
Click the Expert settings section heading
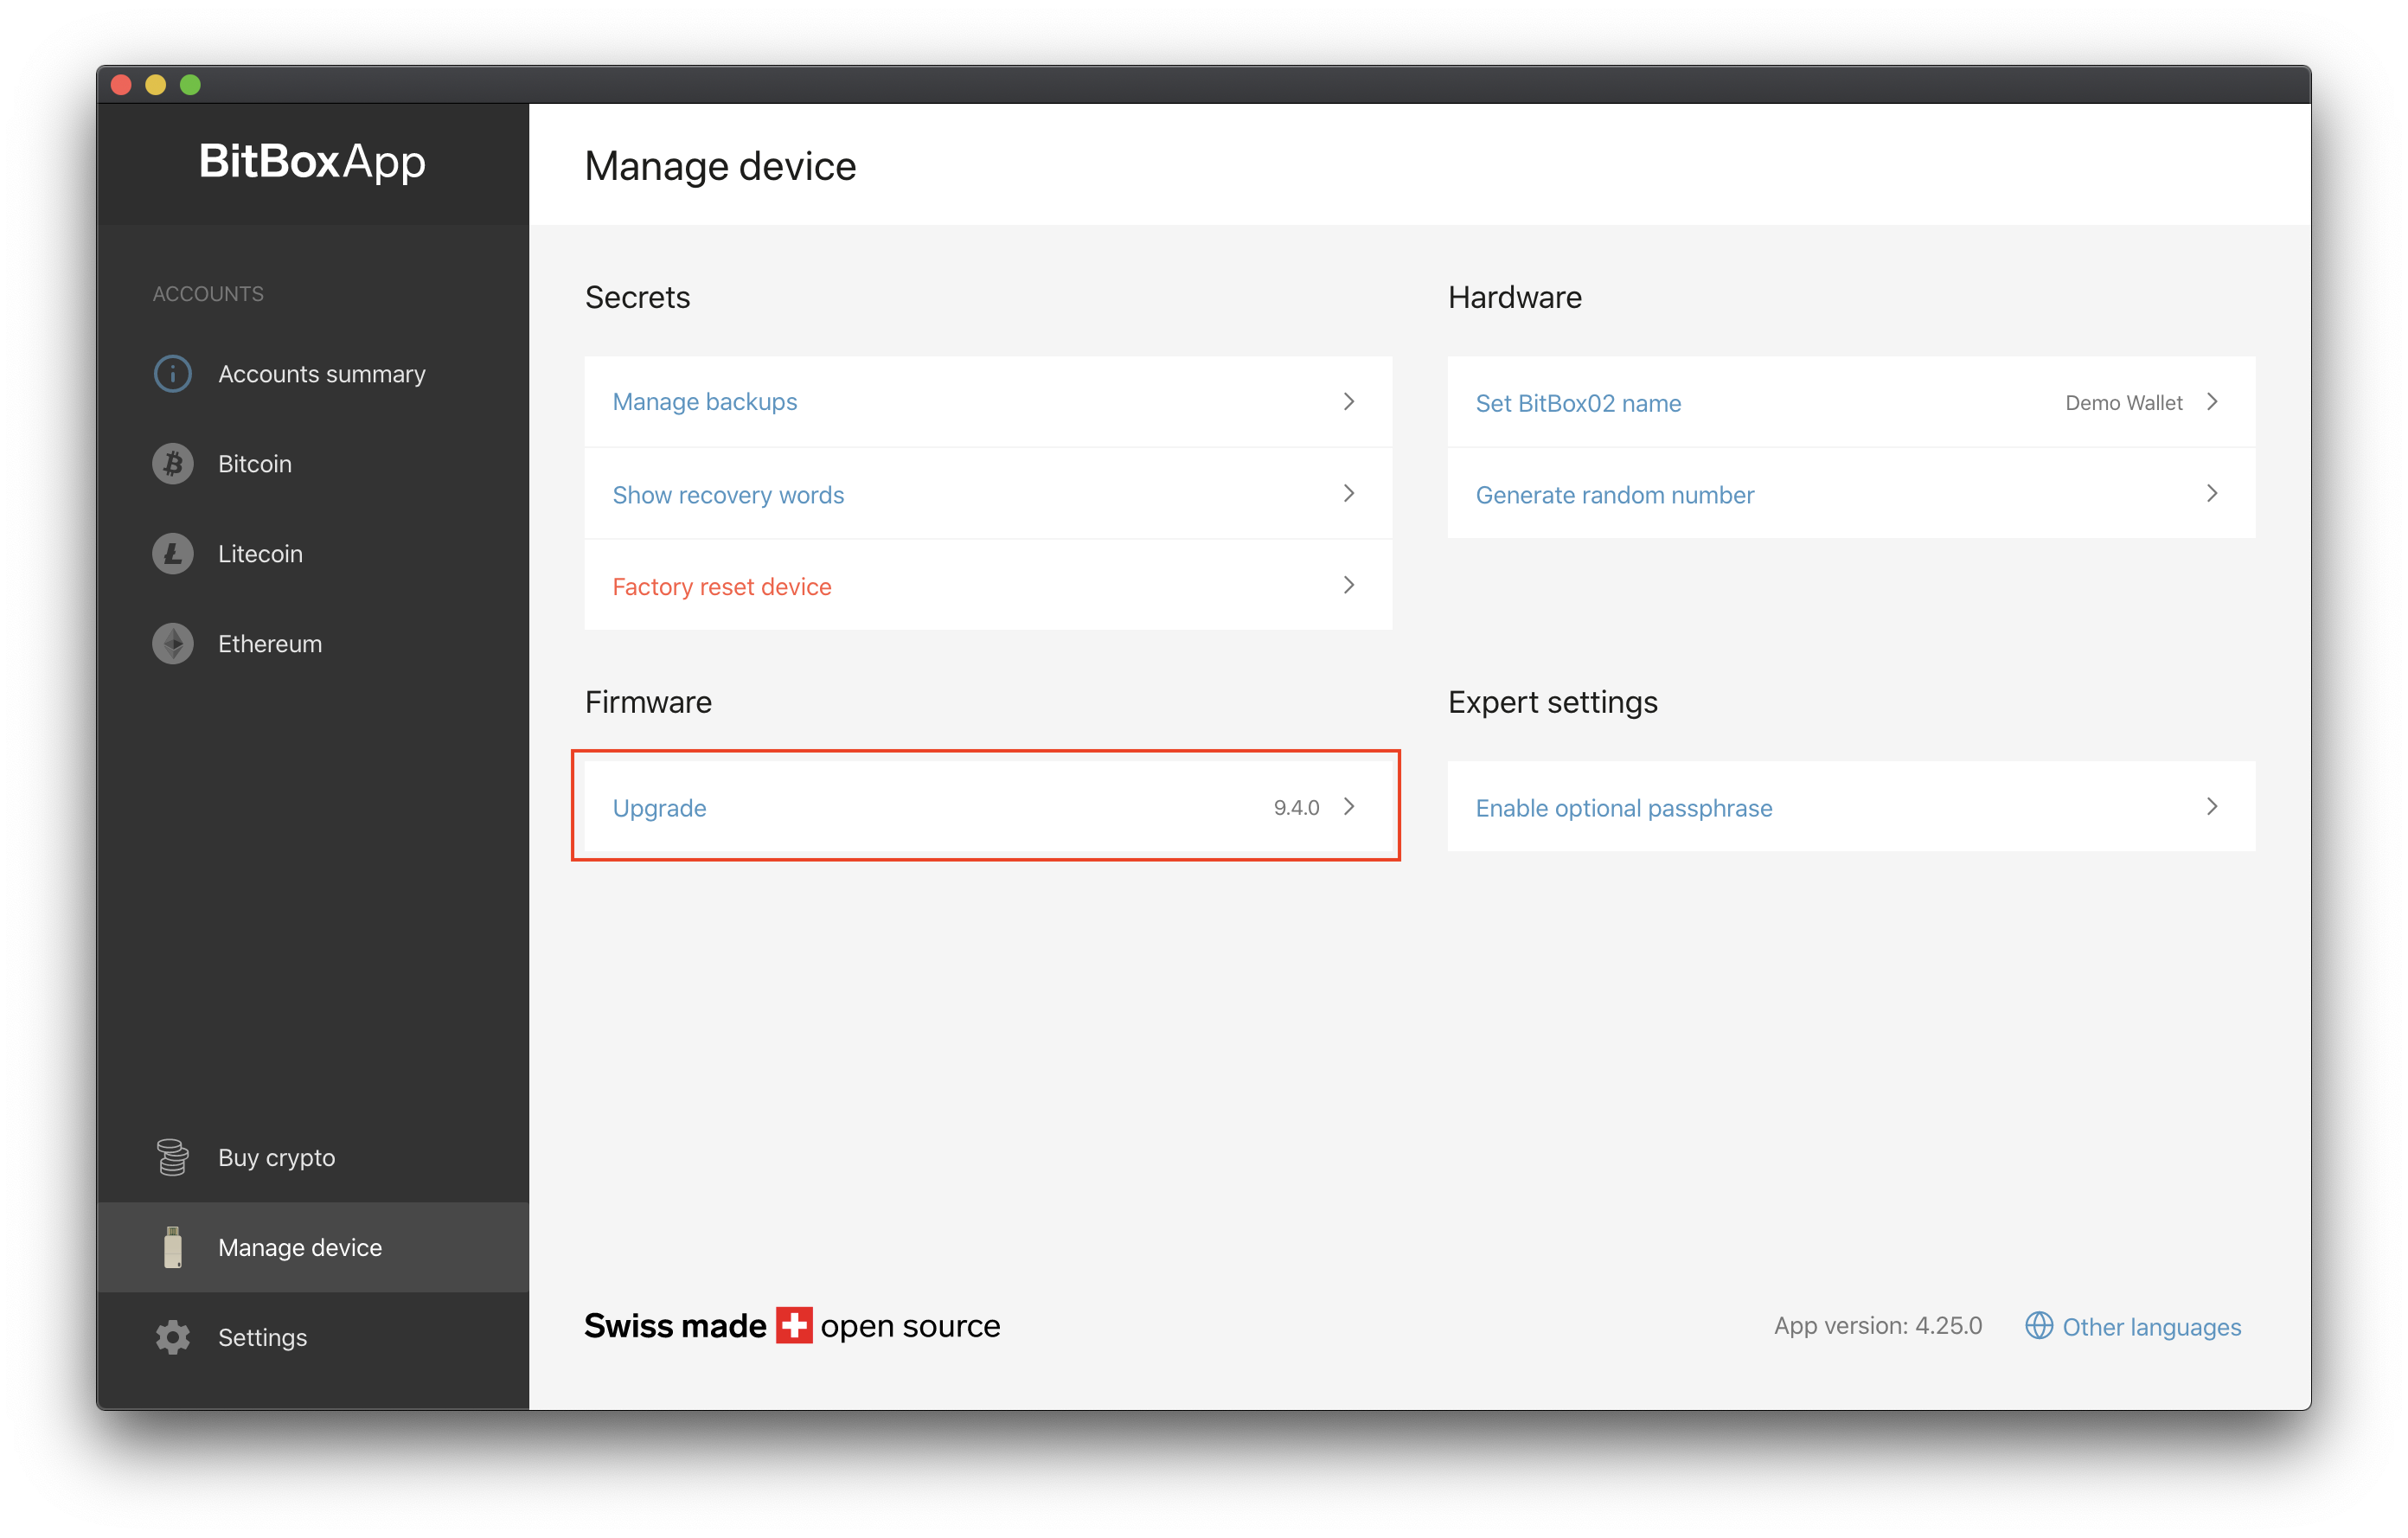tap(1553, 703)
